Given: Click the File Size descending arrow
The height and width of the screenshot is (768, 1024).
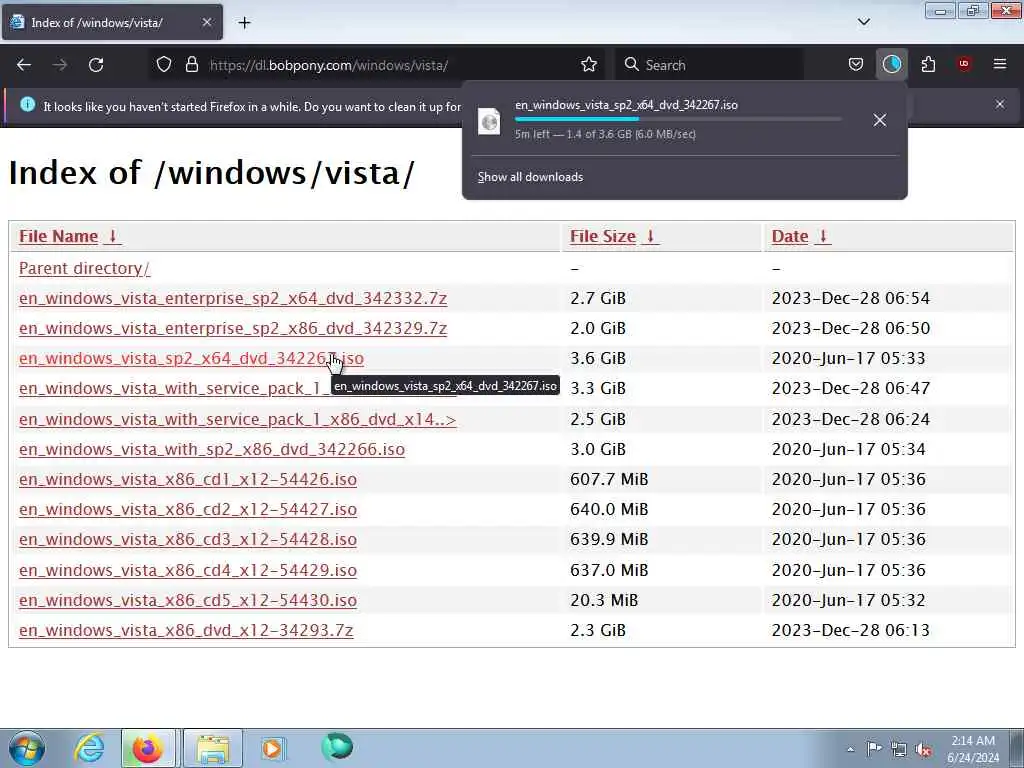Looking at the screenshot, I should click(650, 236).
